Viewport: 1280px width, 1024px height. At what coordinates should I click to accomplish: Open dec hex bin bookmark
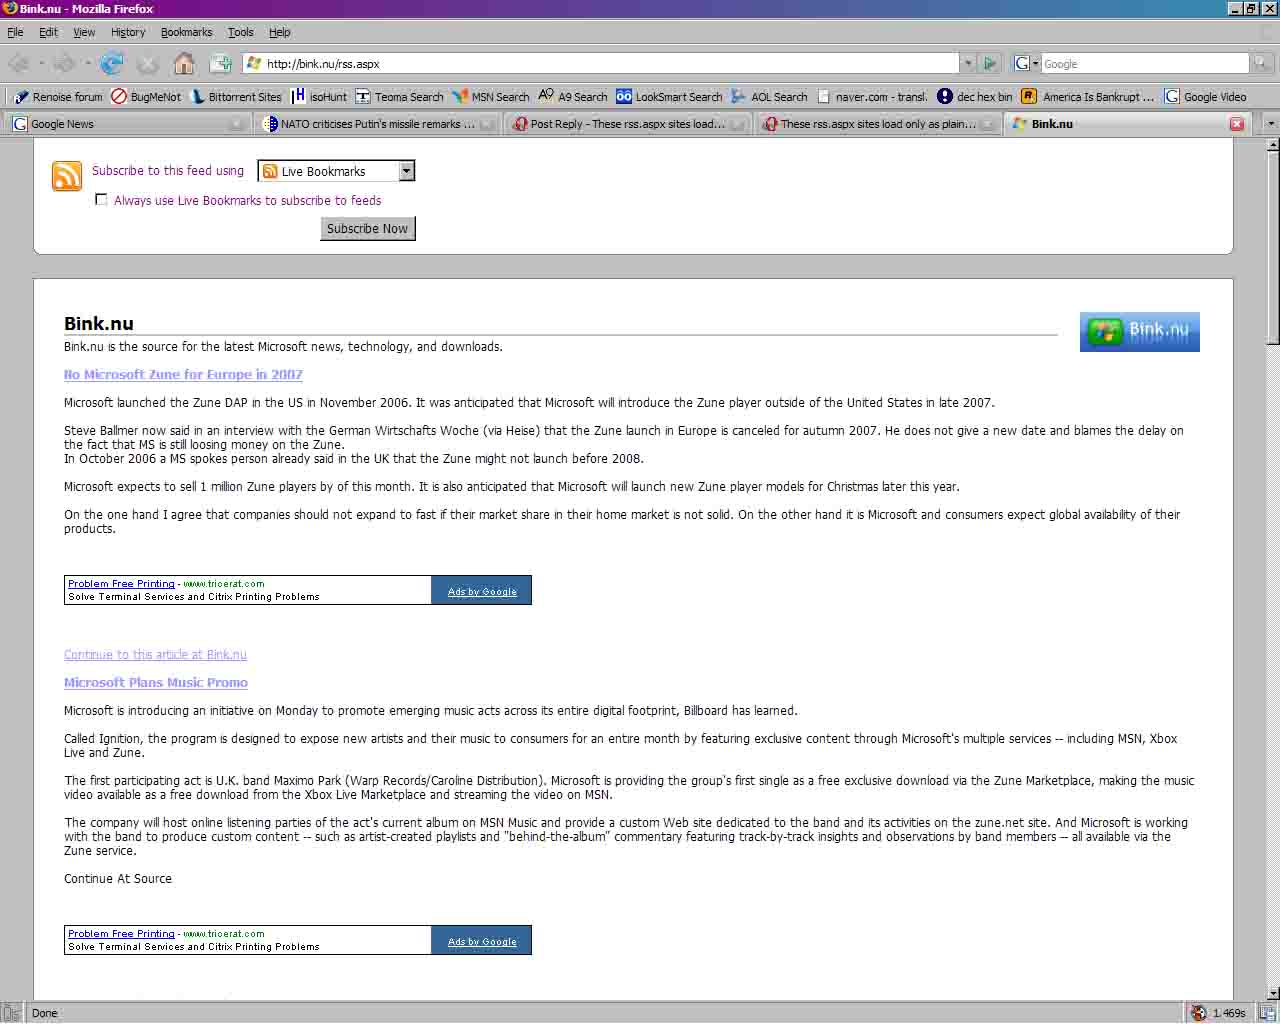[975, 97]
